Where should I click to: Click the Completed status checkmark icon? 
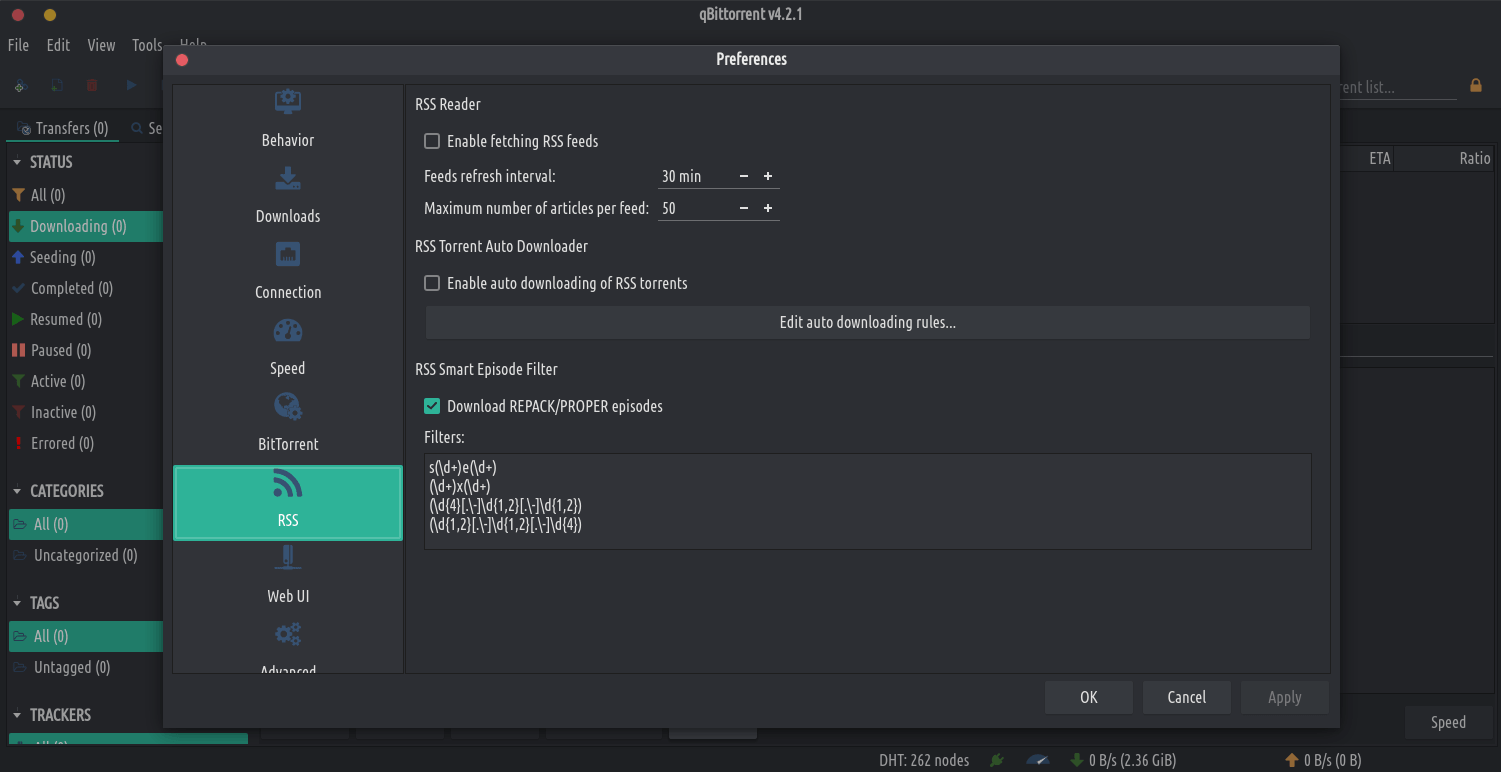[x=18, y=288]
